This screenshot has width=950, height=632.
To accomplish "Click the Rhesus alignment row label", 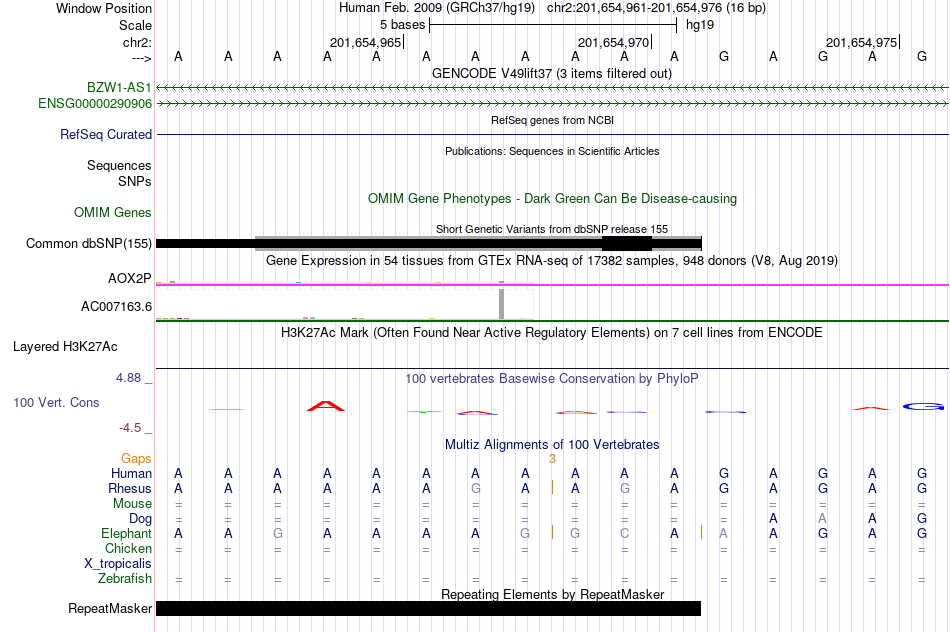I will click(130, 488).
